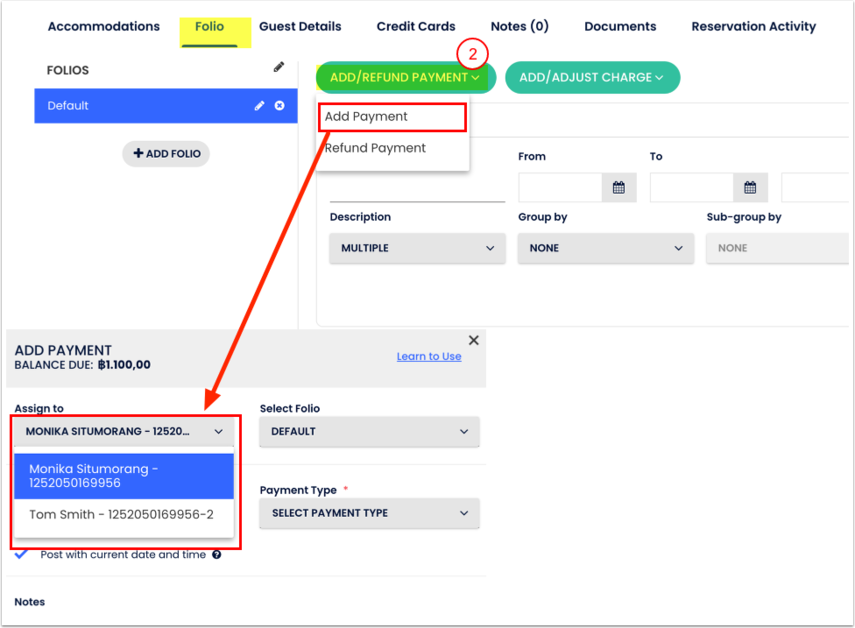Close the Add Payment panel
855x628 pixels.
pos(473,341)
